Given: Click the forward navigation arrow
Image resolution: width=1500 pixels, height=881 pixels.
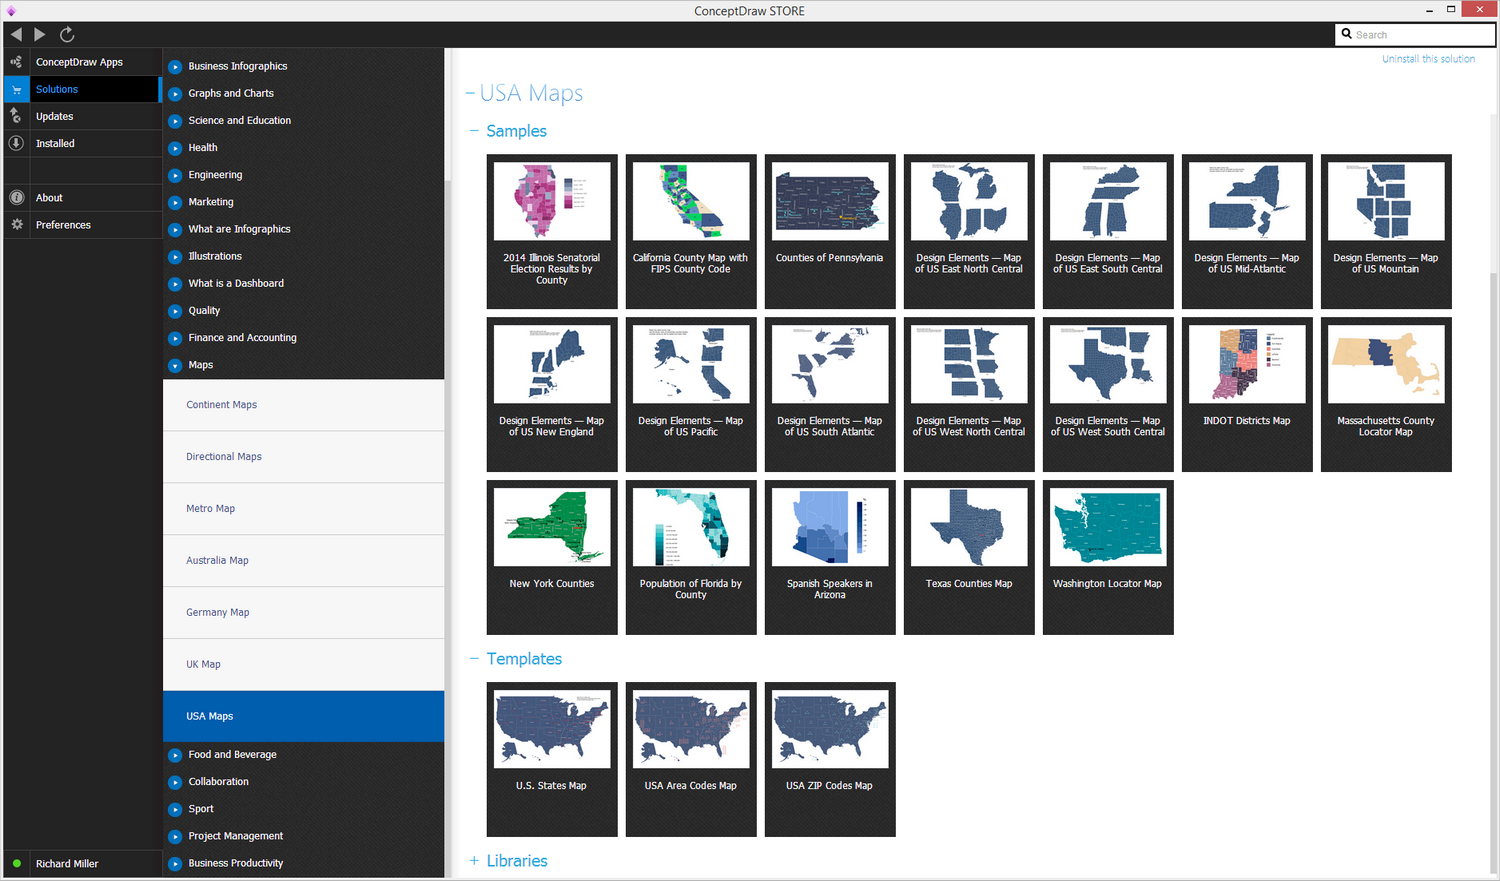Looking at the screenshot, I should coord(40,34).
